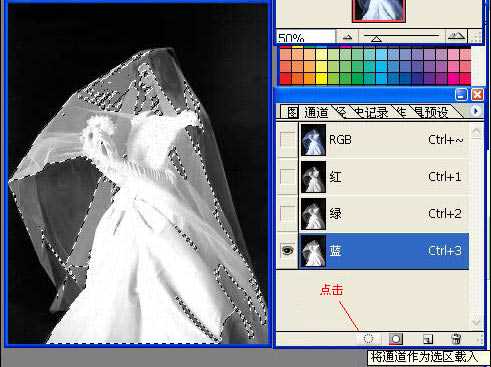
Task: Click the save selection as channel icon
Action: click(x=396, y=339)
